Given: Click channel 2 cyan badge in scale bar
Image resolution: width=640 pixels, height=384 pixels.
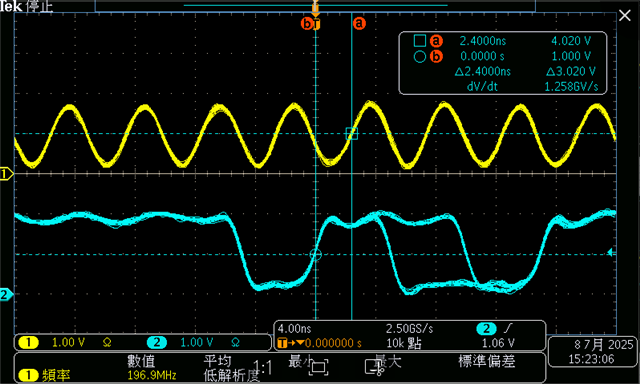Looking at the screenshot, I should click(157, 342).
